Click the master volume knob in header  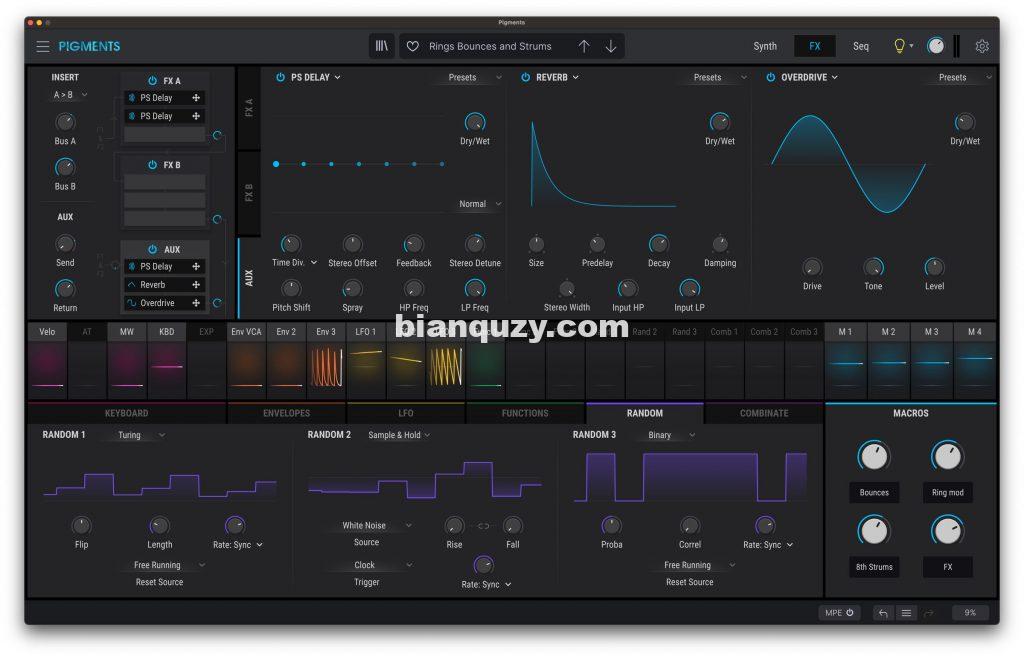point(936,46)
